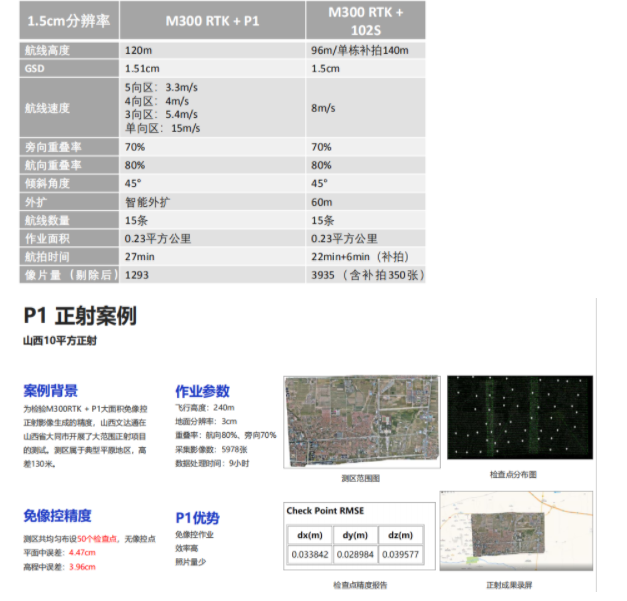The height and width of the screenshot is (601, 627).
Task: Select the line '飞行高度: 240m'
Action: [205, 408]
